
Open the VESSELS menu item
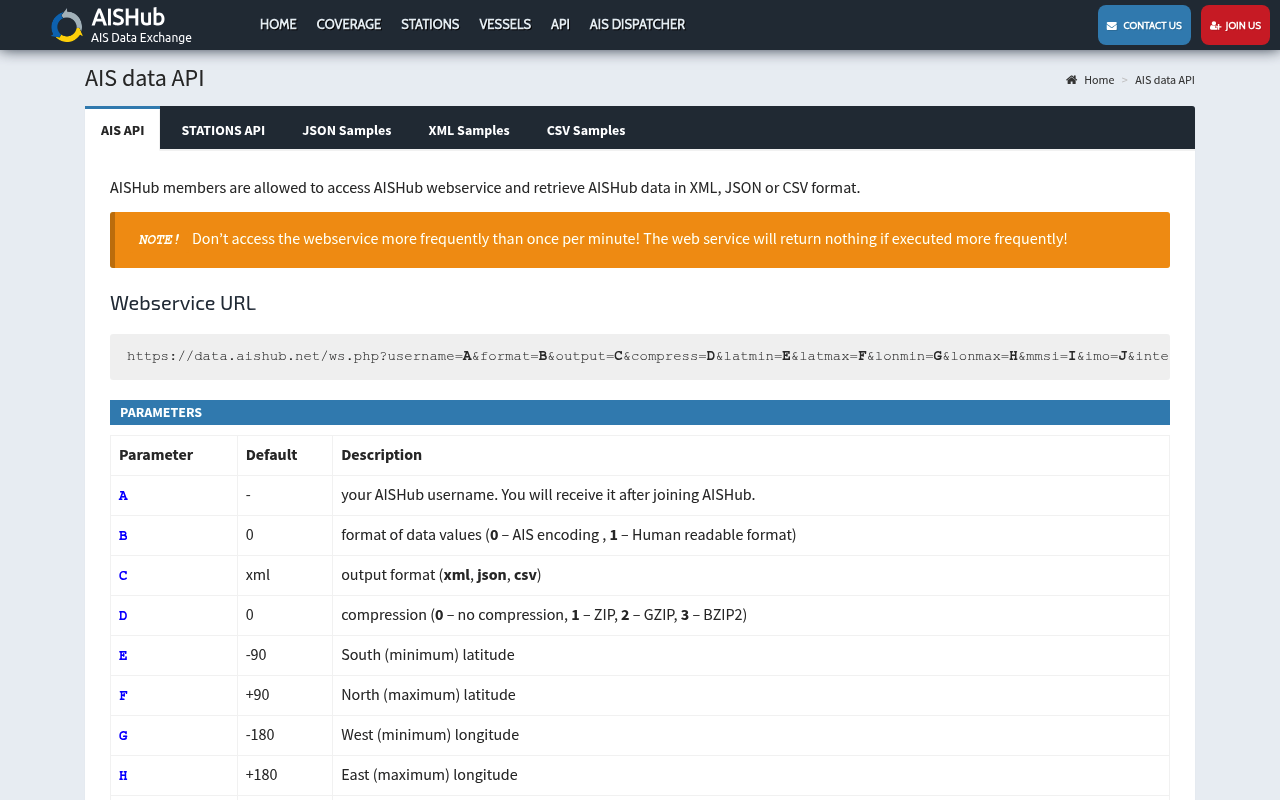(505, 24)
